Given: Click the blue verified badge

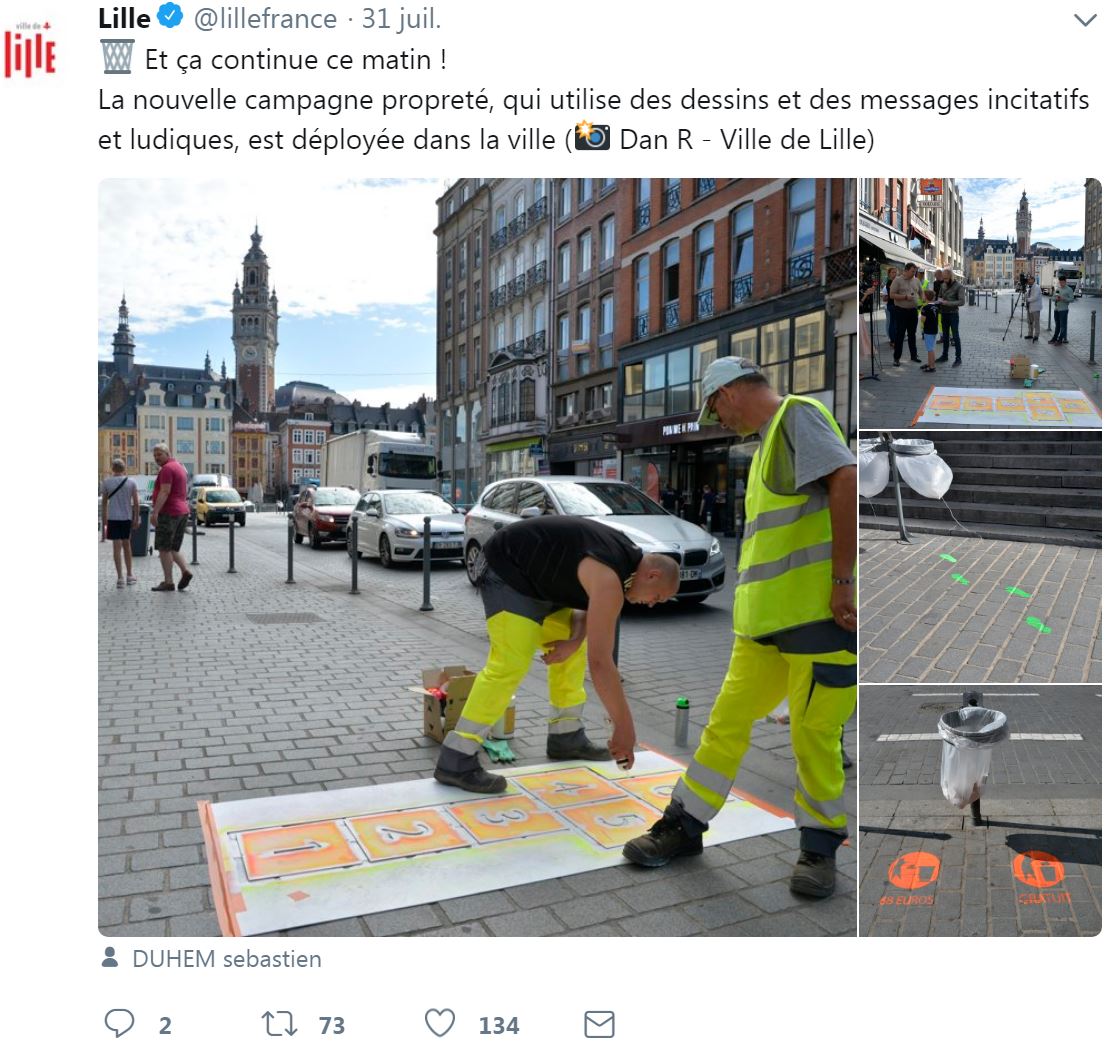Looking at the screenshot, I should point(170,17).
